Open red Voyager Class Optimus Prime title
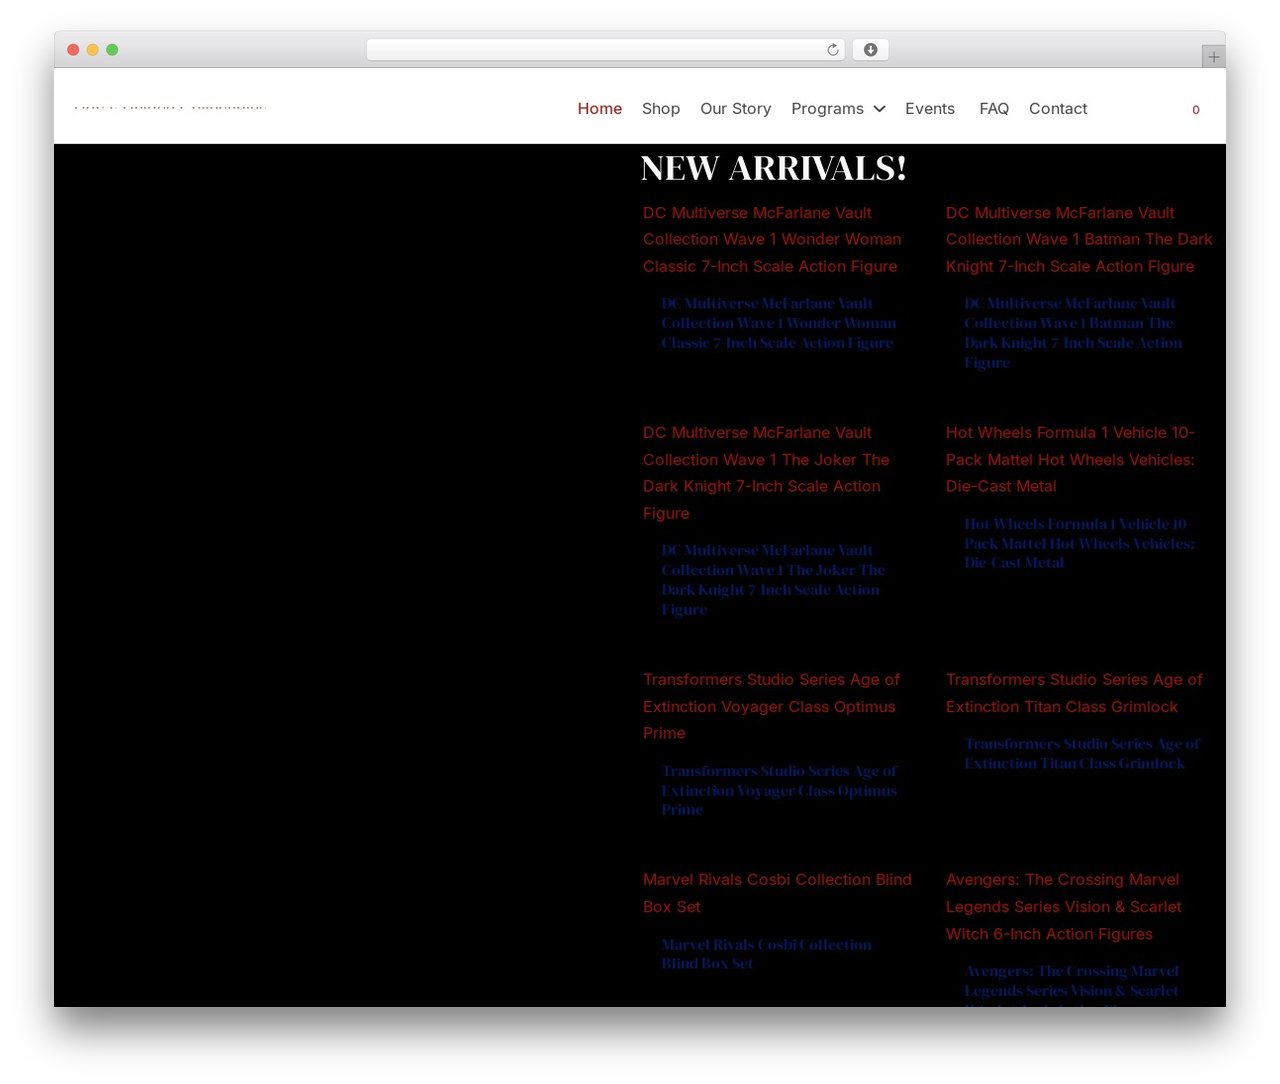This screenshot has width=1280, height=1084. [771, 706]
